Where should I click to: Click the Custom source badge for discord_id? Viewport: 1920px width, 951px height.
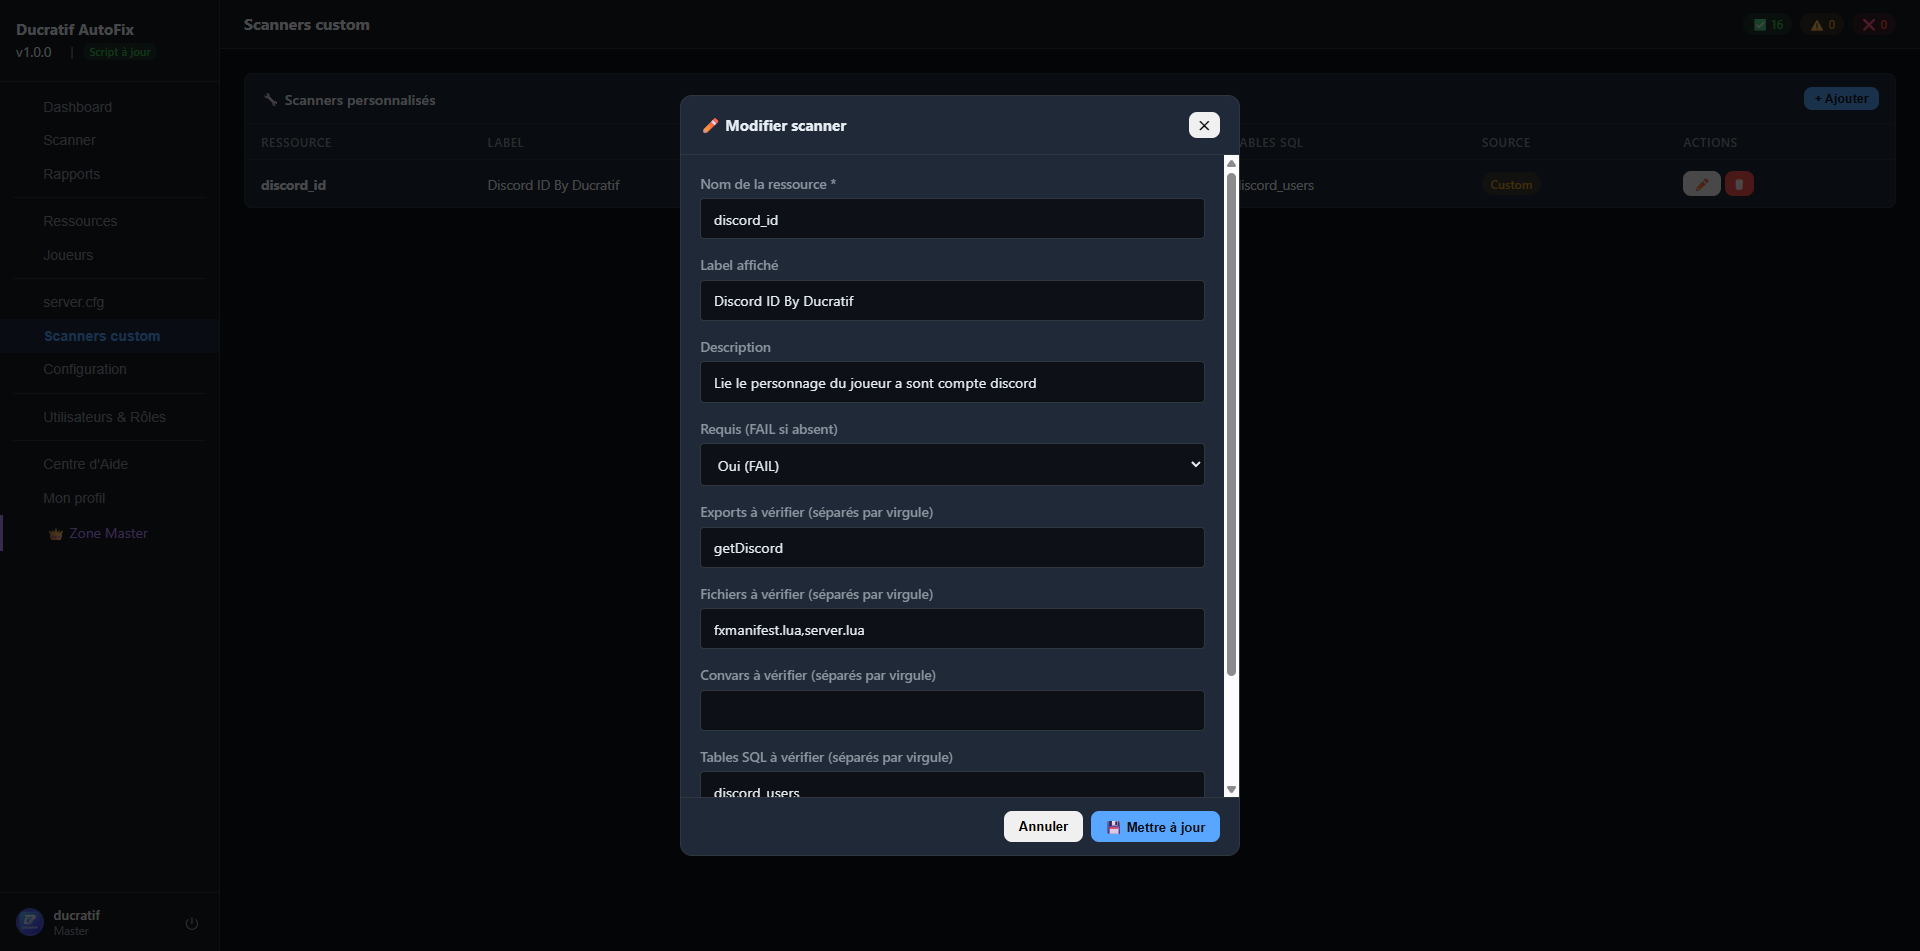pos(1511,184)
